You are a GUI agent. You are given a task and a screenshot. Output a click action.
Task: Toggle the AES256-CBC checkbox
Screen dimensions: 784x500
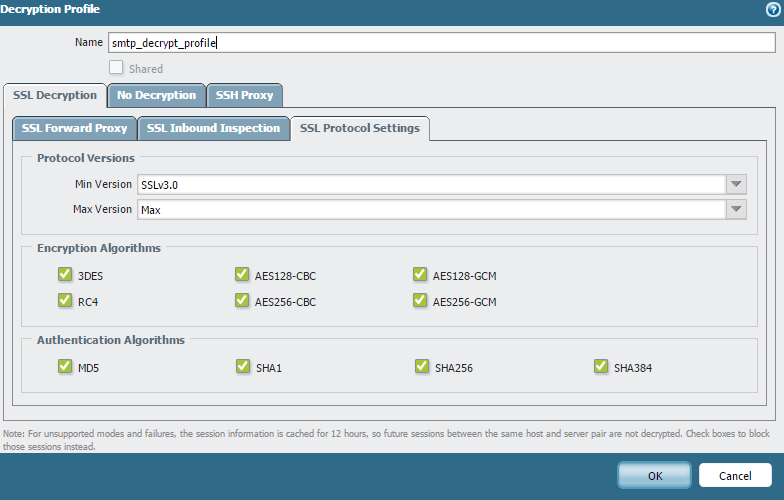point(242,300)
